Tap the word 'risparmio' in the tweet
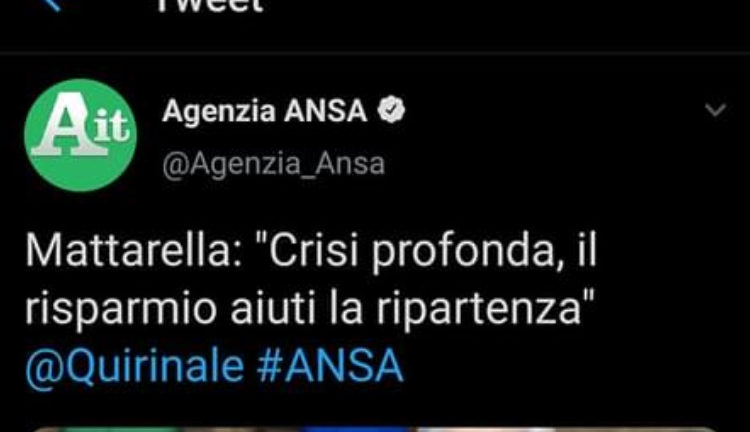 121,310
